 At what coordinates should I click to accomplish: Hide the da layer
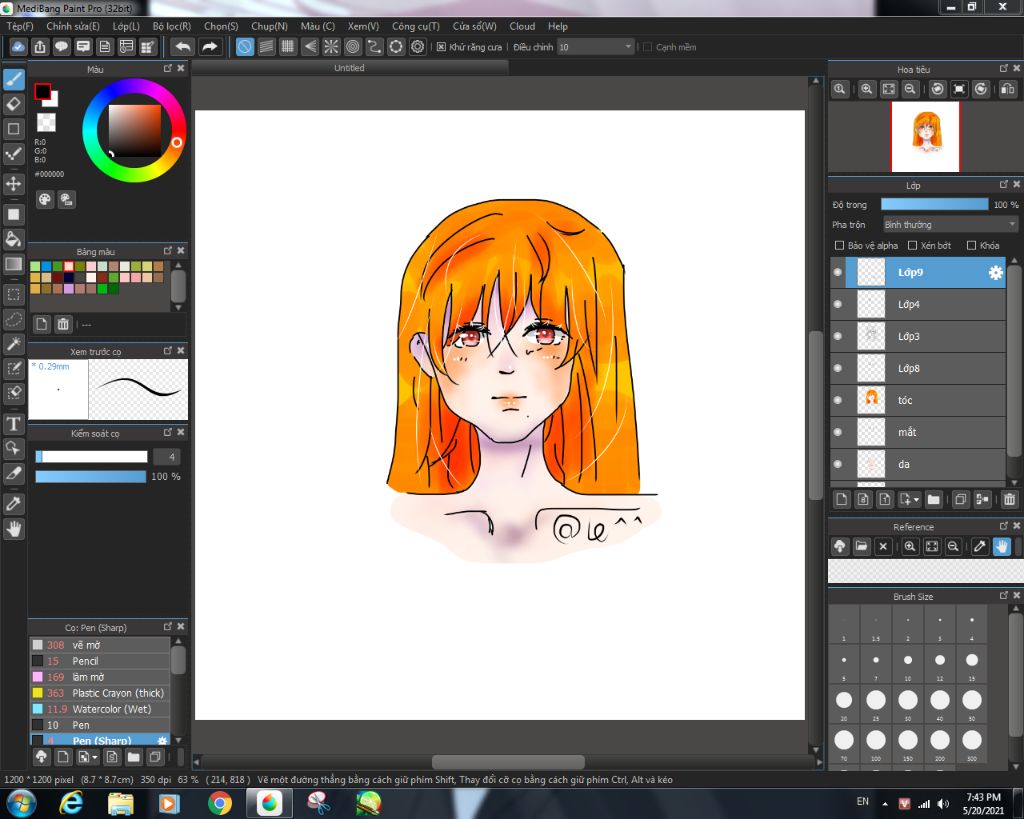(838, 464)
